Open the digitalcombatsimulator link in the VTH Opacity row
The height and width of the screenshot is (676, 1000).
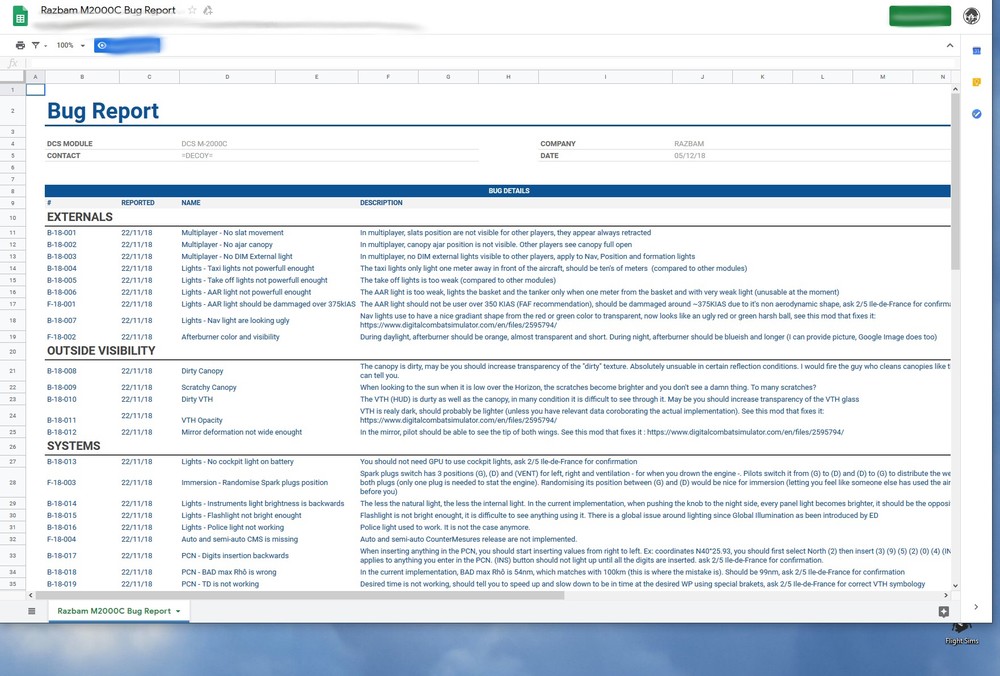(458, 420)
